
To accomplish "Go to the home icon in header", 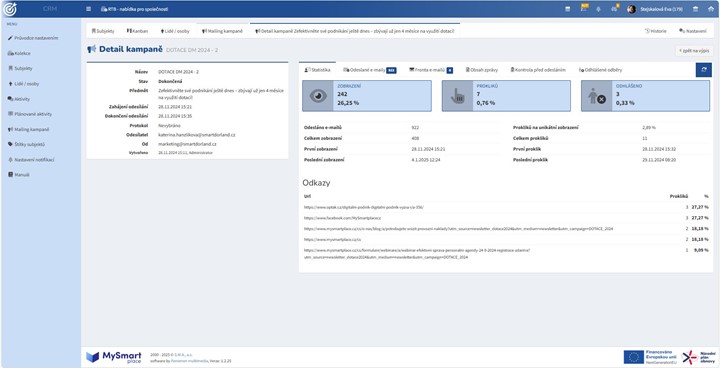I will [x=710, y=9].
